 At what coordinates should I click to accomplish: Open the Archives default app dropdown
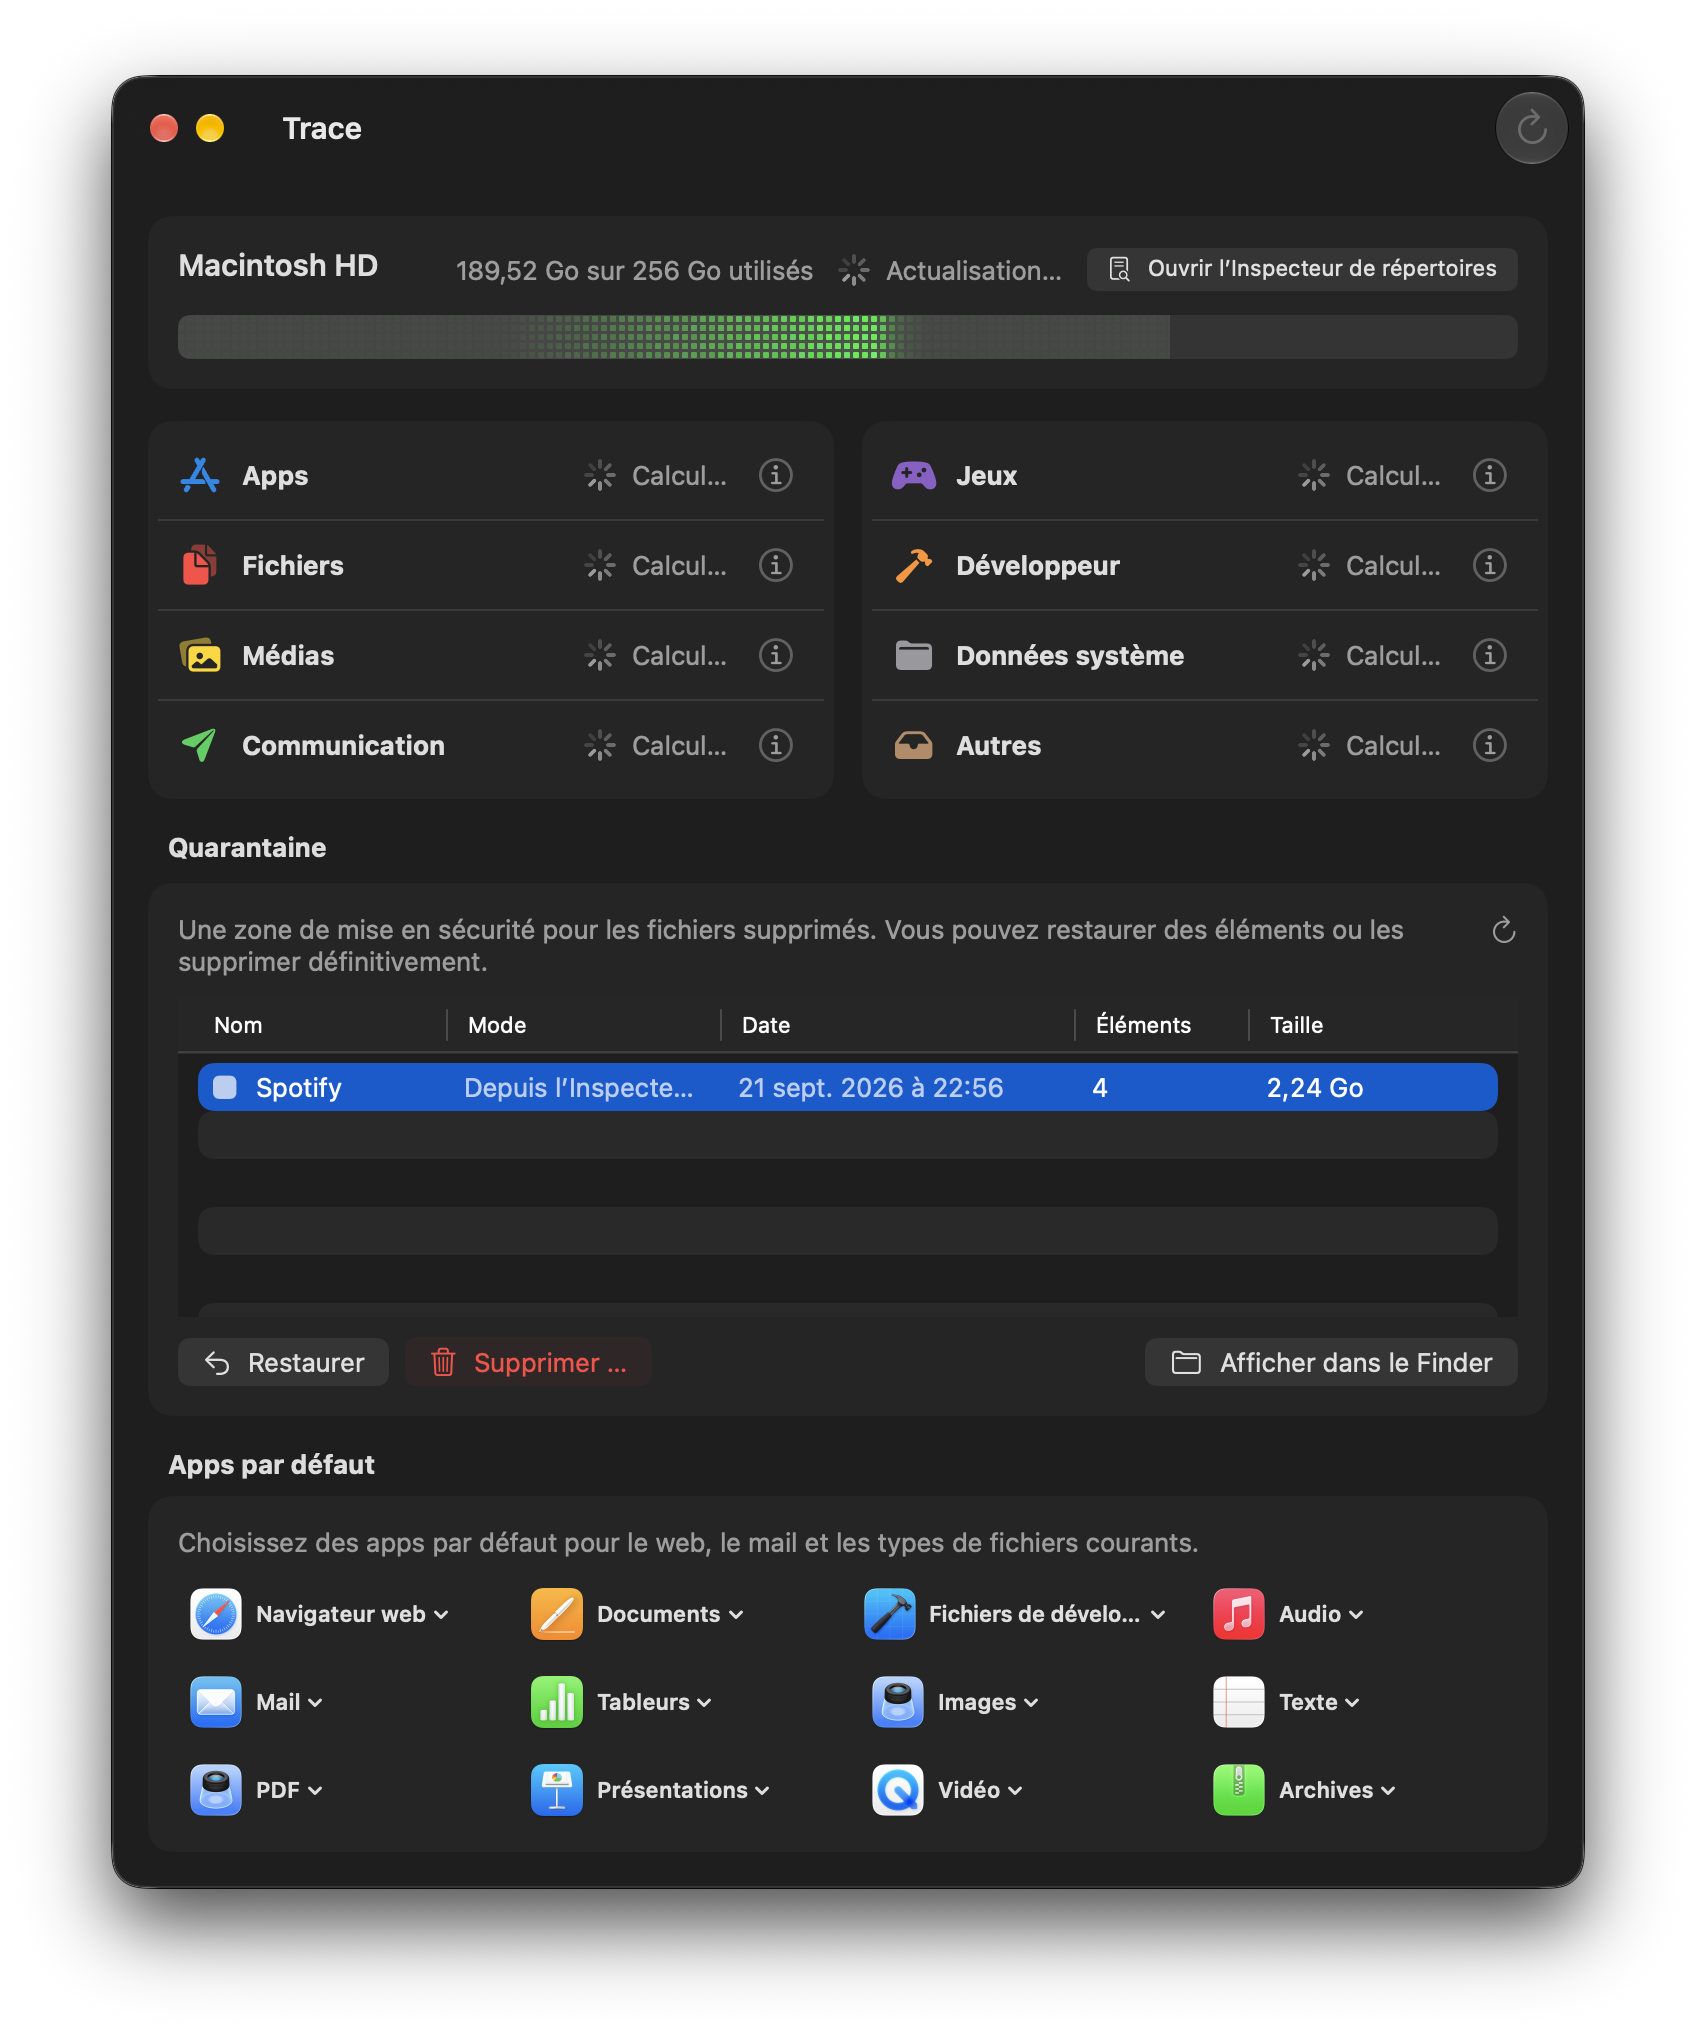tap(1304, 1790)
